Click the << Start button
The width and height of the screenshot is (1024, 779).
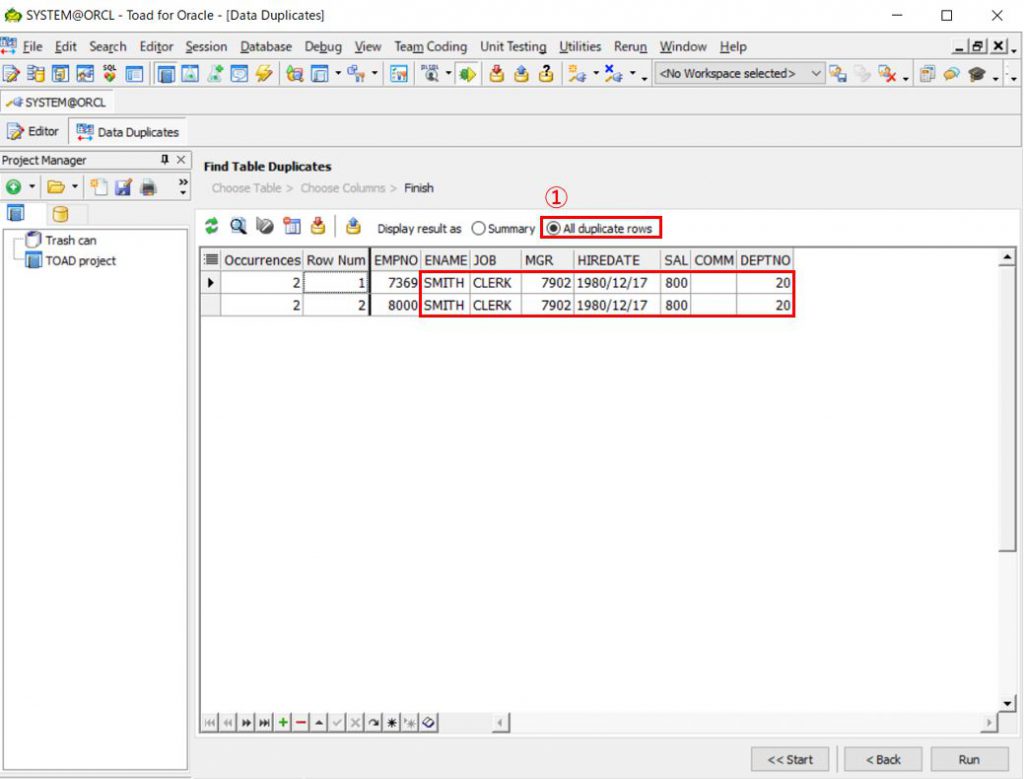point(790,759)
